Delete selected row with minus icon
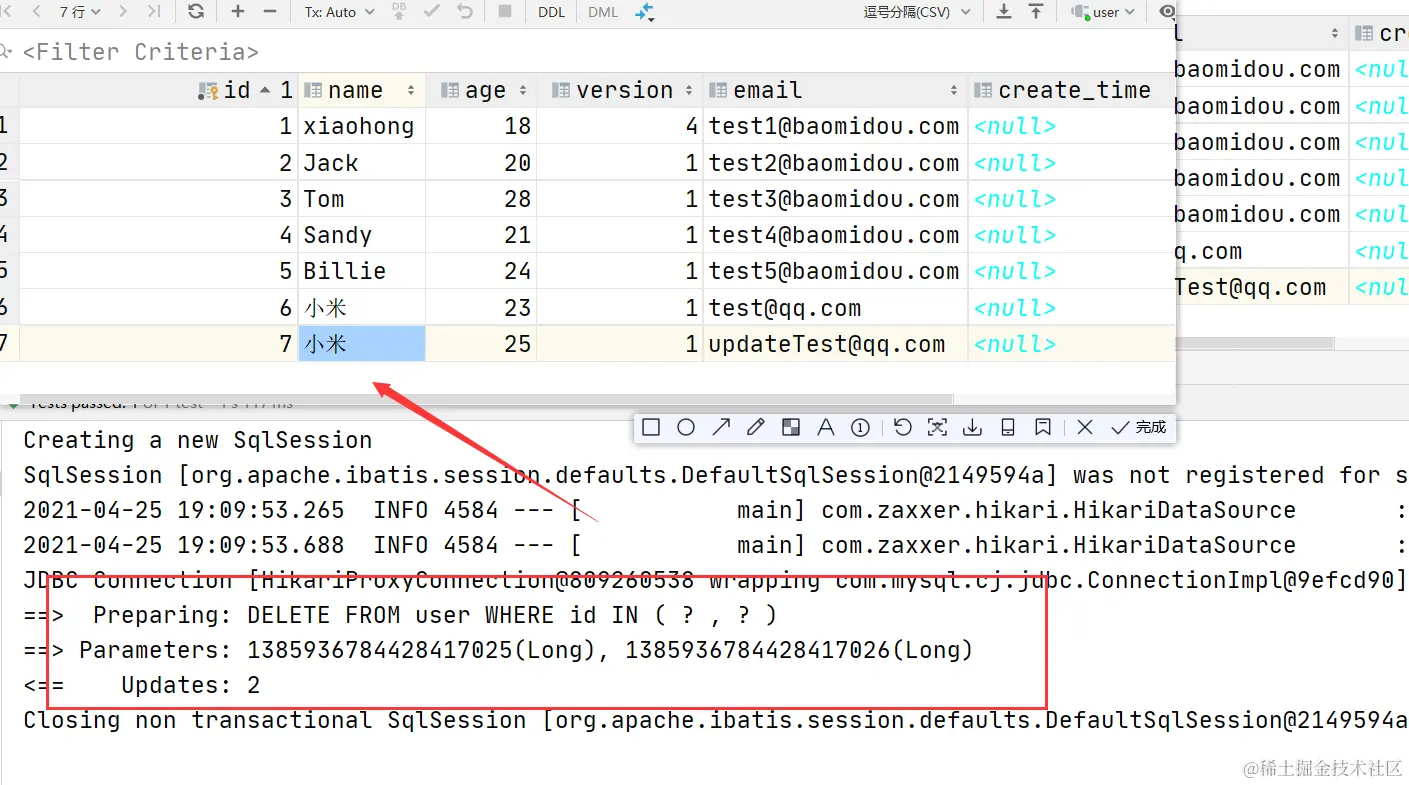The height and width of the screenshot is (785, 1409). [x=270, y=12]
